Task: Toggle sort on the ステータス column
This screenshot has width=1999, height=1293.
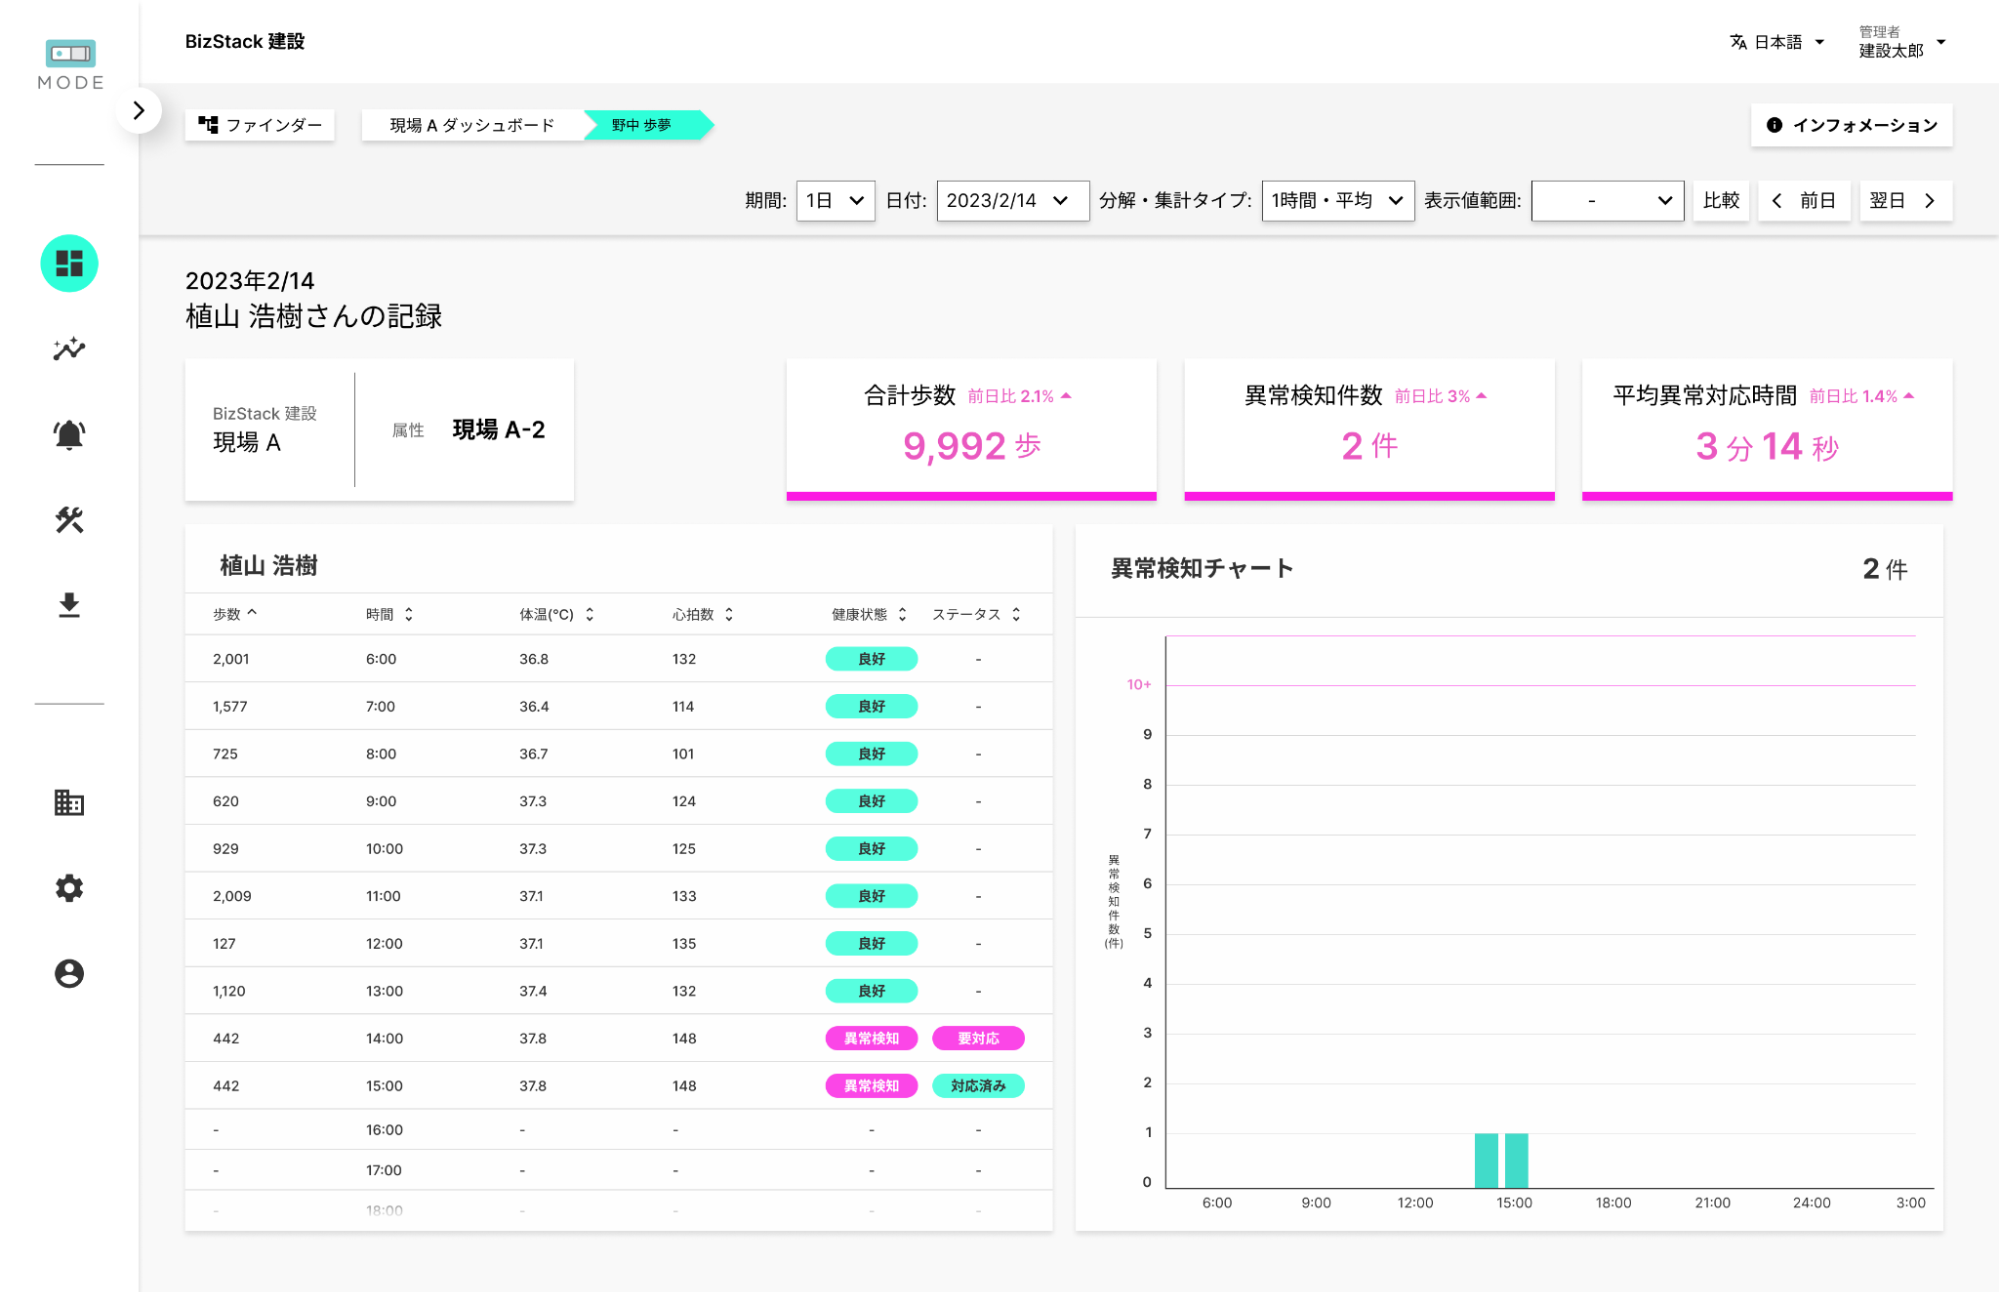Action: (x=979, y=614)
